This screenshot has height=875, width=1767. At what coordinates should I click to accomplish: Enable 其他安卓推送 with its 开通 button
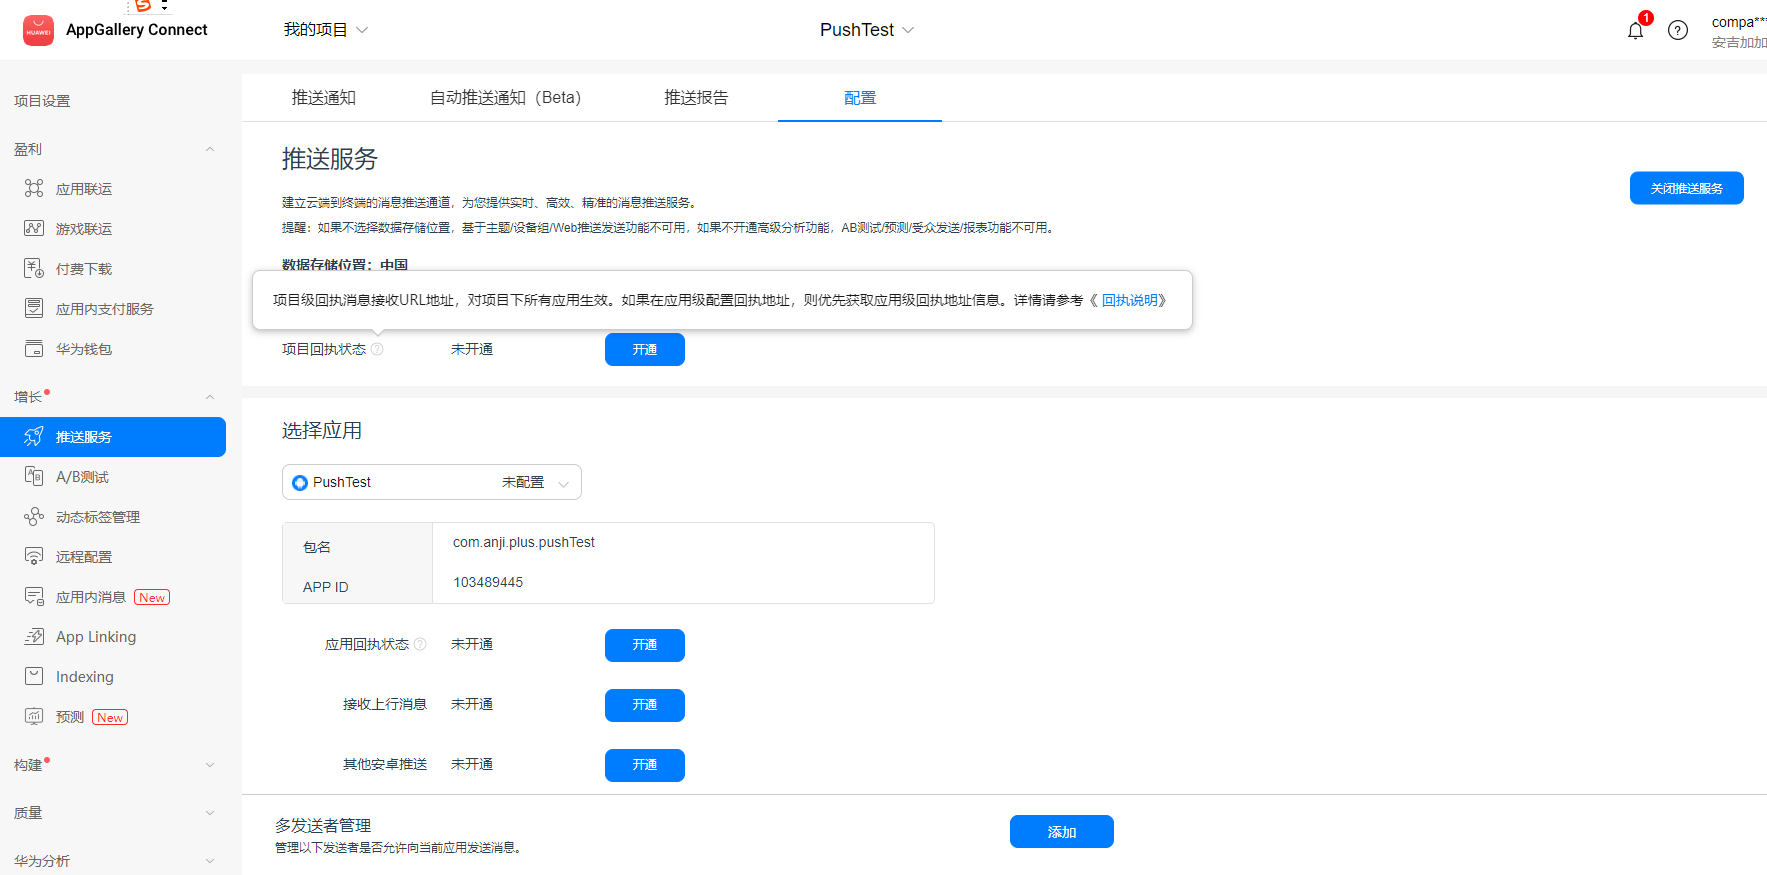[x=644, y=765]
